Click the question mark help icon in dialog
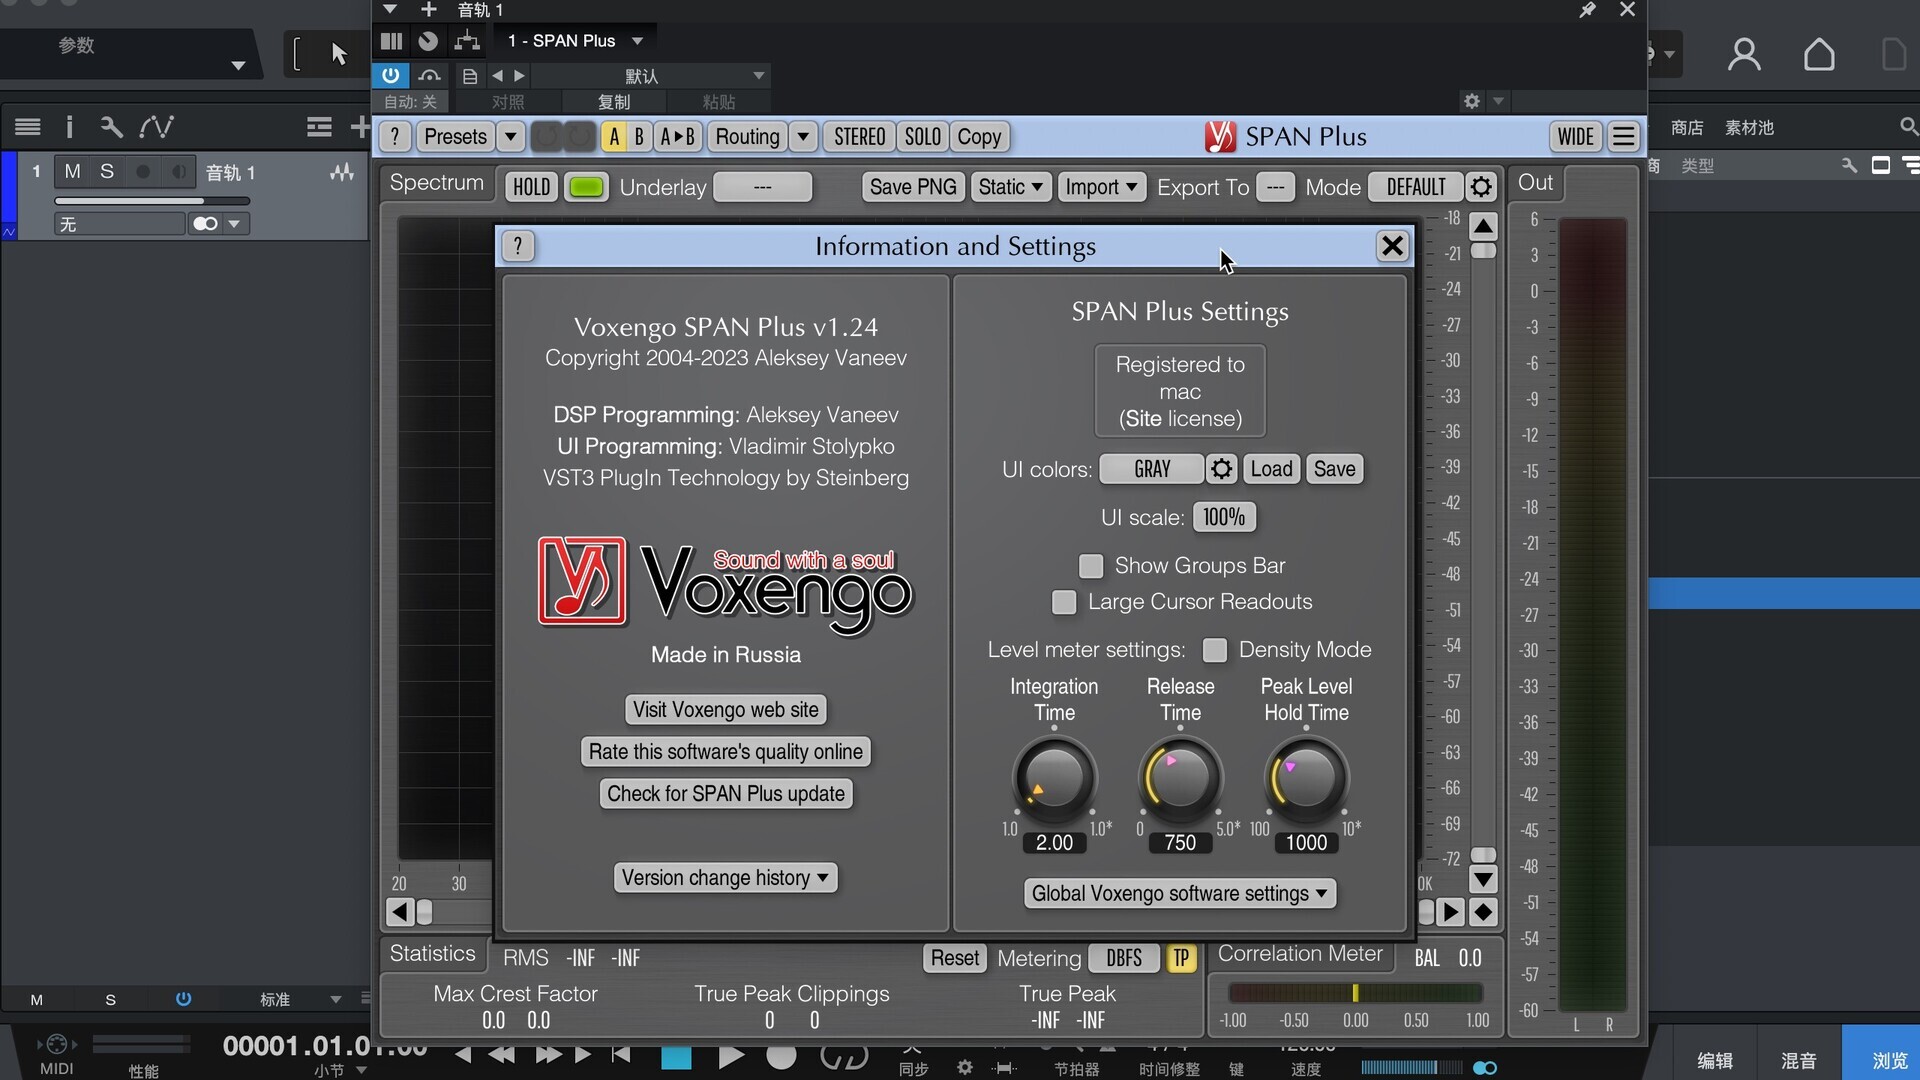The height and width of the screenshot is (1080, 1920). point(517,246)
